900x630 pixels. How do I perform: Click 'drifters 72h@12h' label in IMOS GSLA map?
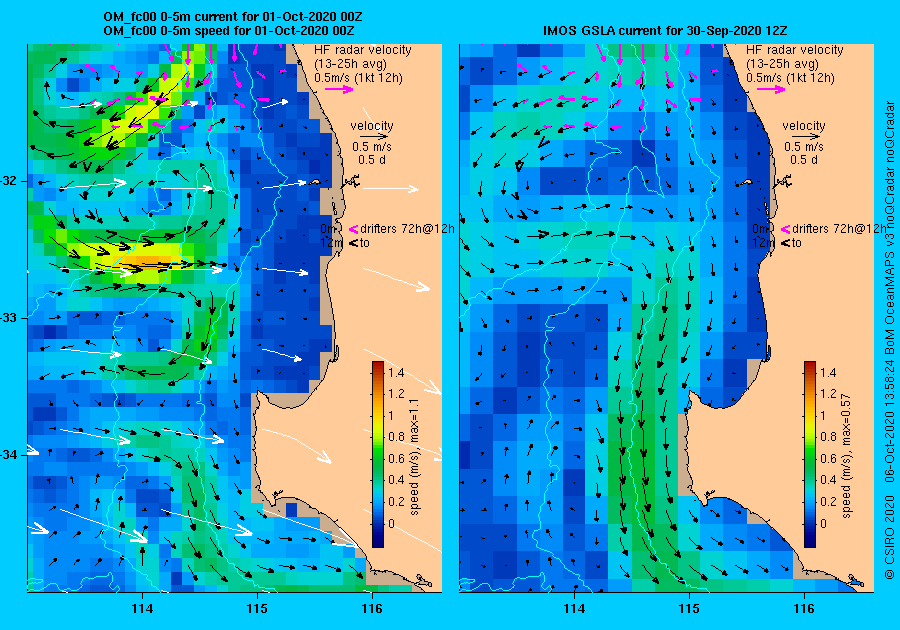pos(839,229)
